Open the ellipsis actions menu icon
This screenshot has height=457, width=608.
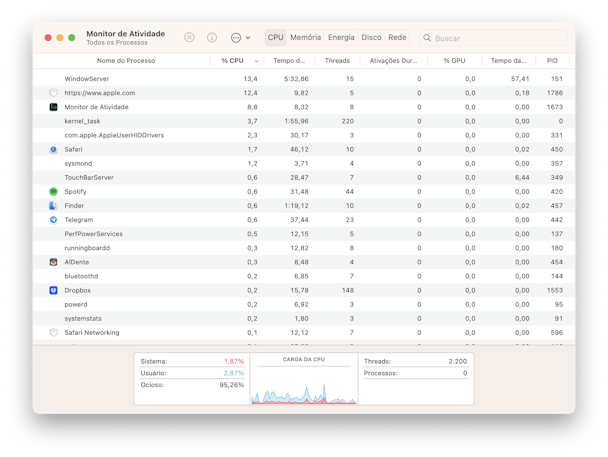tap(236, 38)
